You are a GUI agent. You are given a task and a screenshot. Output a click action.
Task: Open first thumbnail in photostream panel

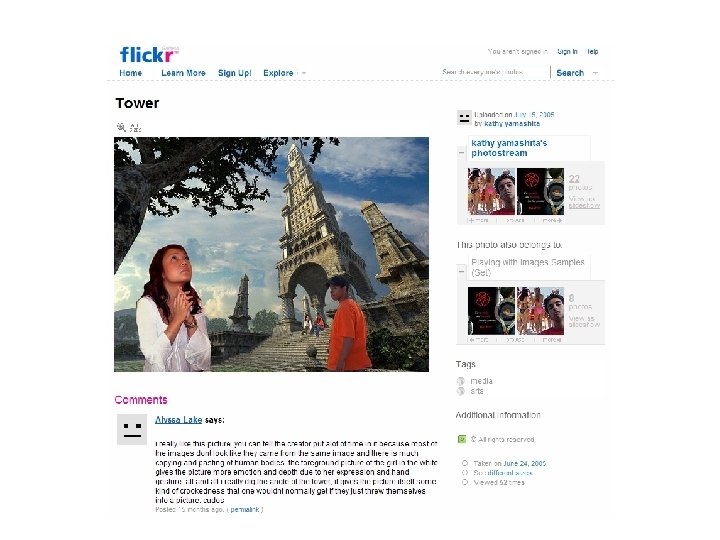click(x=491, y=191)
